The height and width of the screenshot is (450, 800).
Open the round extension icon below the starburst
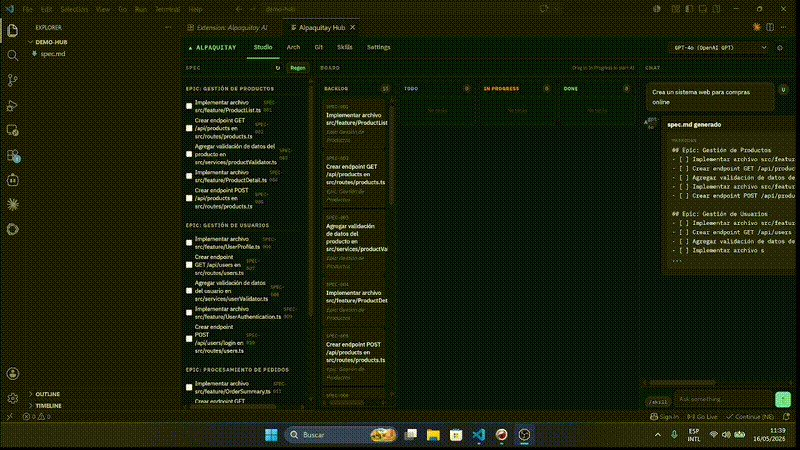13,230
